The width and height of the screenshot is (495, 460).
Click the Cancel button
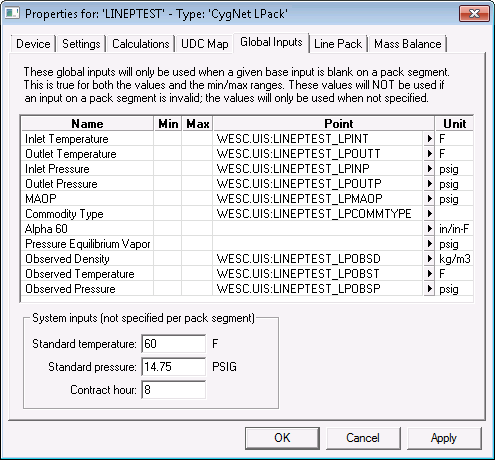tap(363, 438)
